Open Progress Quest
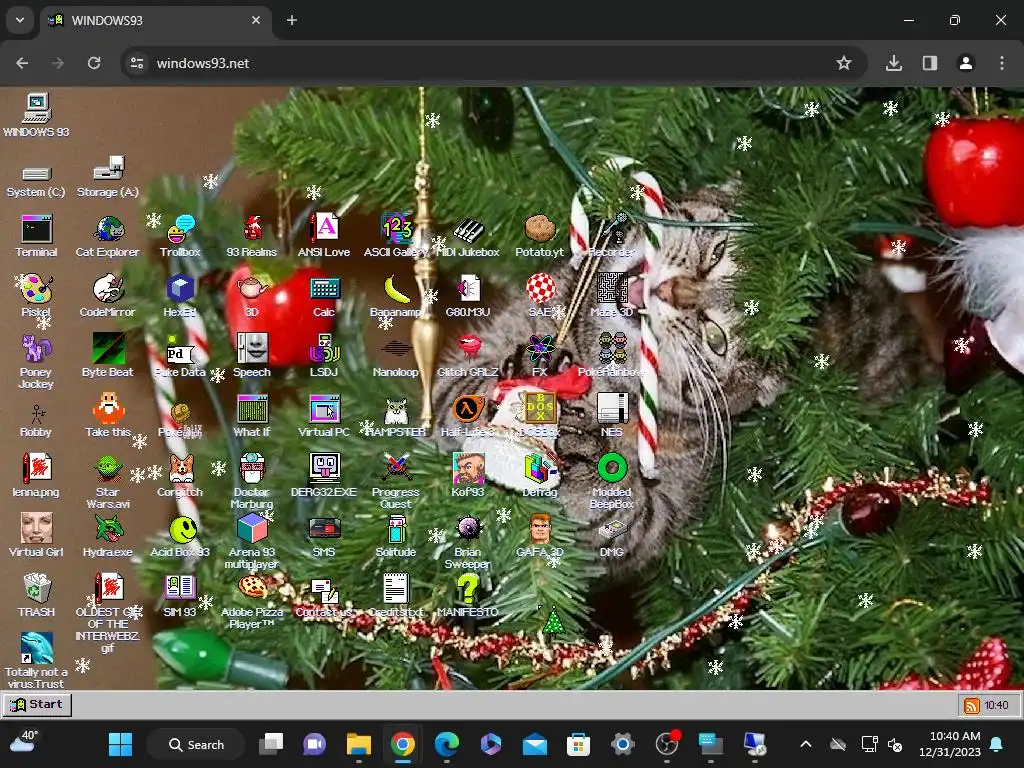Screen dimensions: 1024x768 (396, 470)
